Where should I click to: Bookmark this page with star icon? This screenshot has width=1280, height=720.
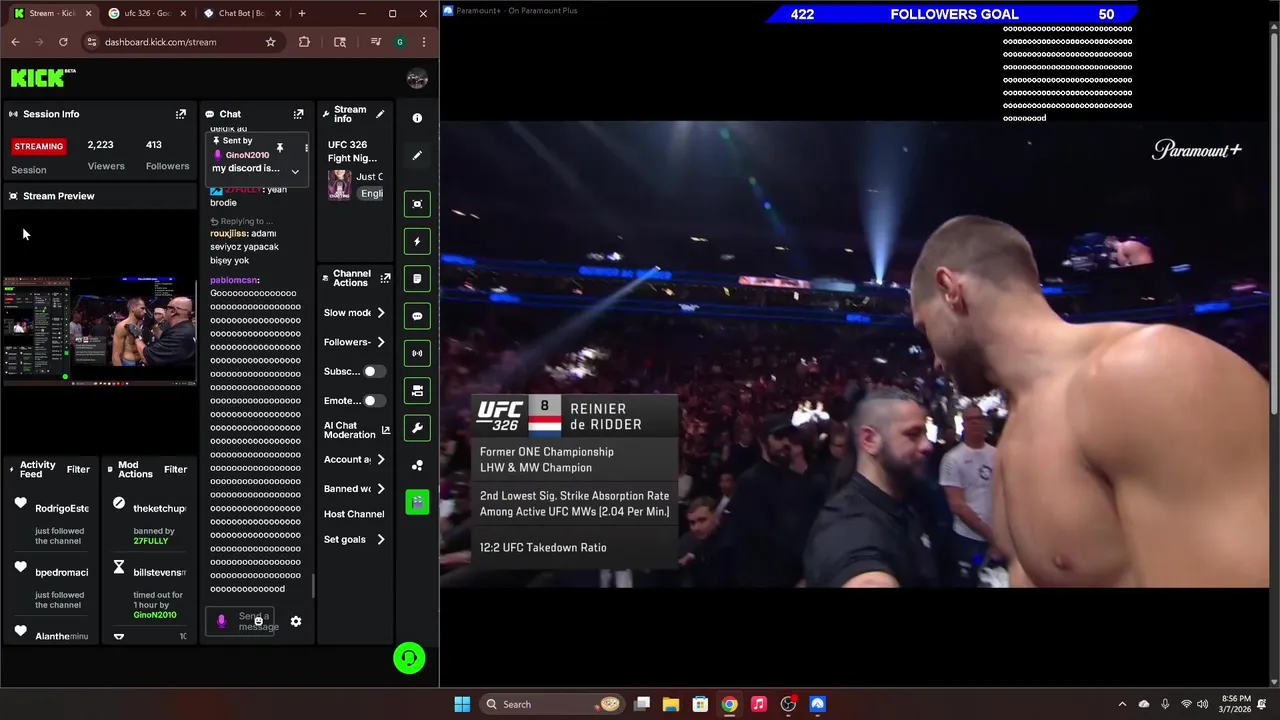point(270,42)
